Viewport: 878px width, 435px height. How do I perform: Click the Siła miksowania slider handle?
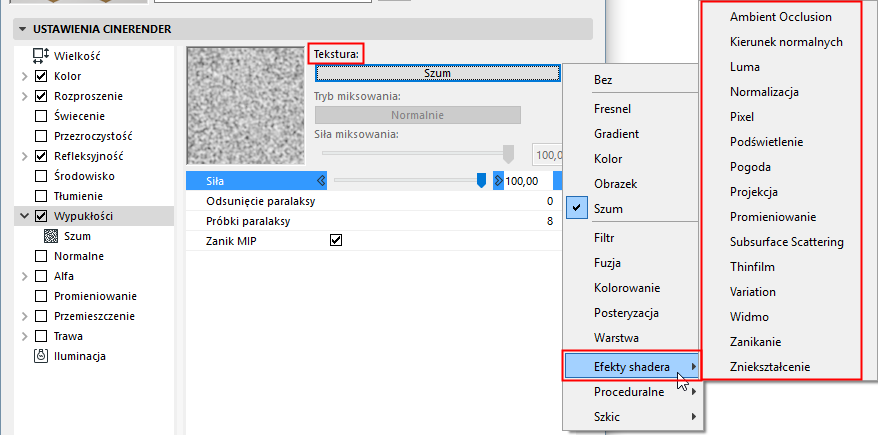pyautogui.click(x=508, y=153)
